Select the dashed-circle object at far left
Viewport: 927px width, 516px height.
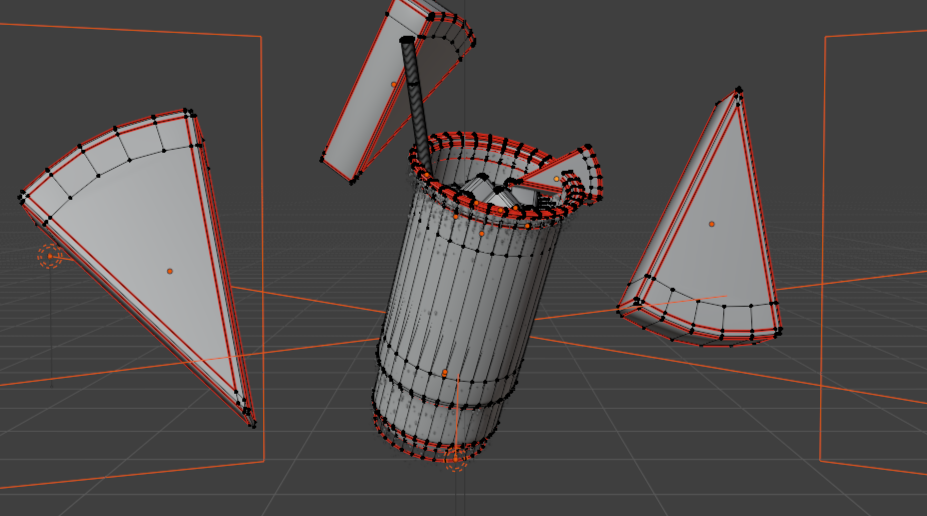pyautogui.click(x=50, y=257)
